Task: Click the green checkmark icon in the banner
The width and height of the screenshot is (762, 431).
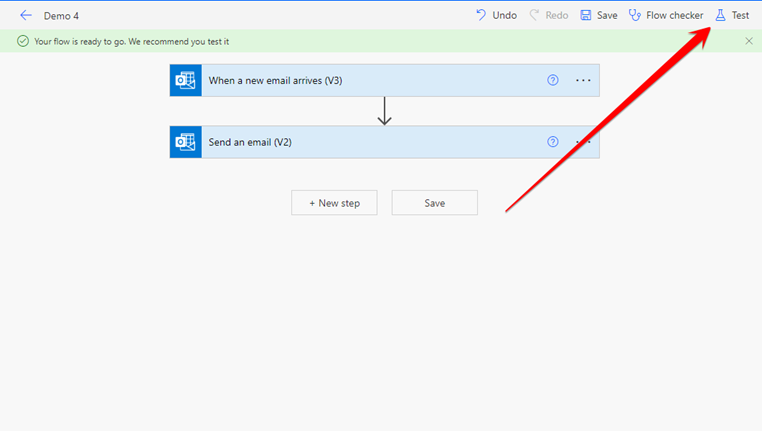Action: click(23, 41)
